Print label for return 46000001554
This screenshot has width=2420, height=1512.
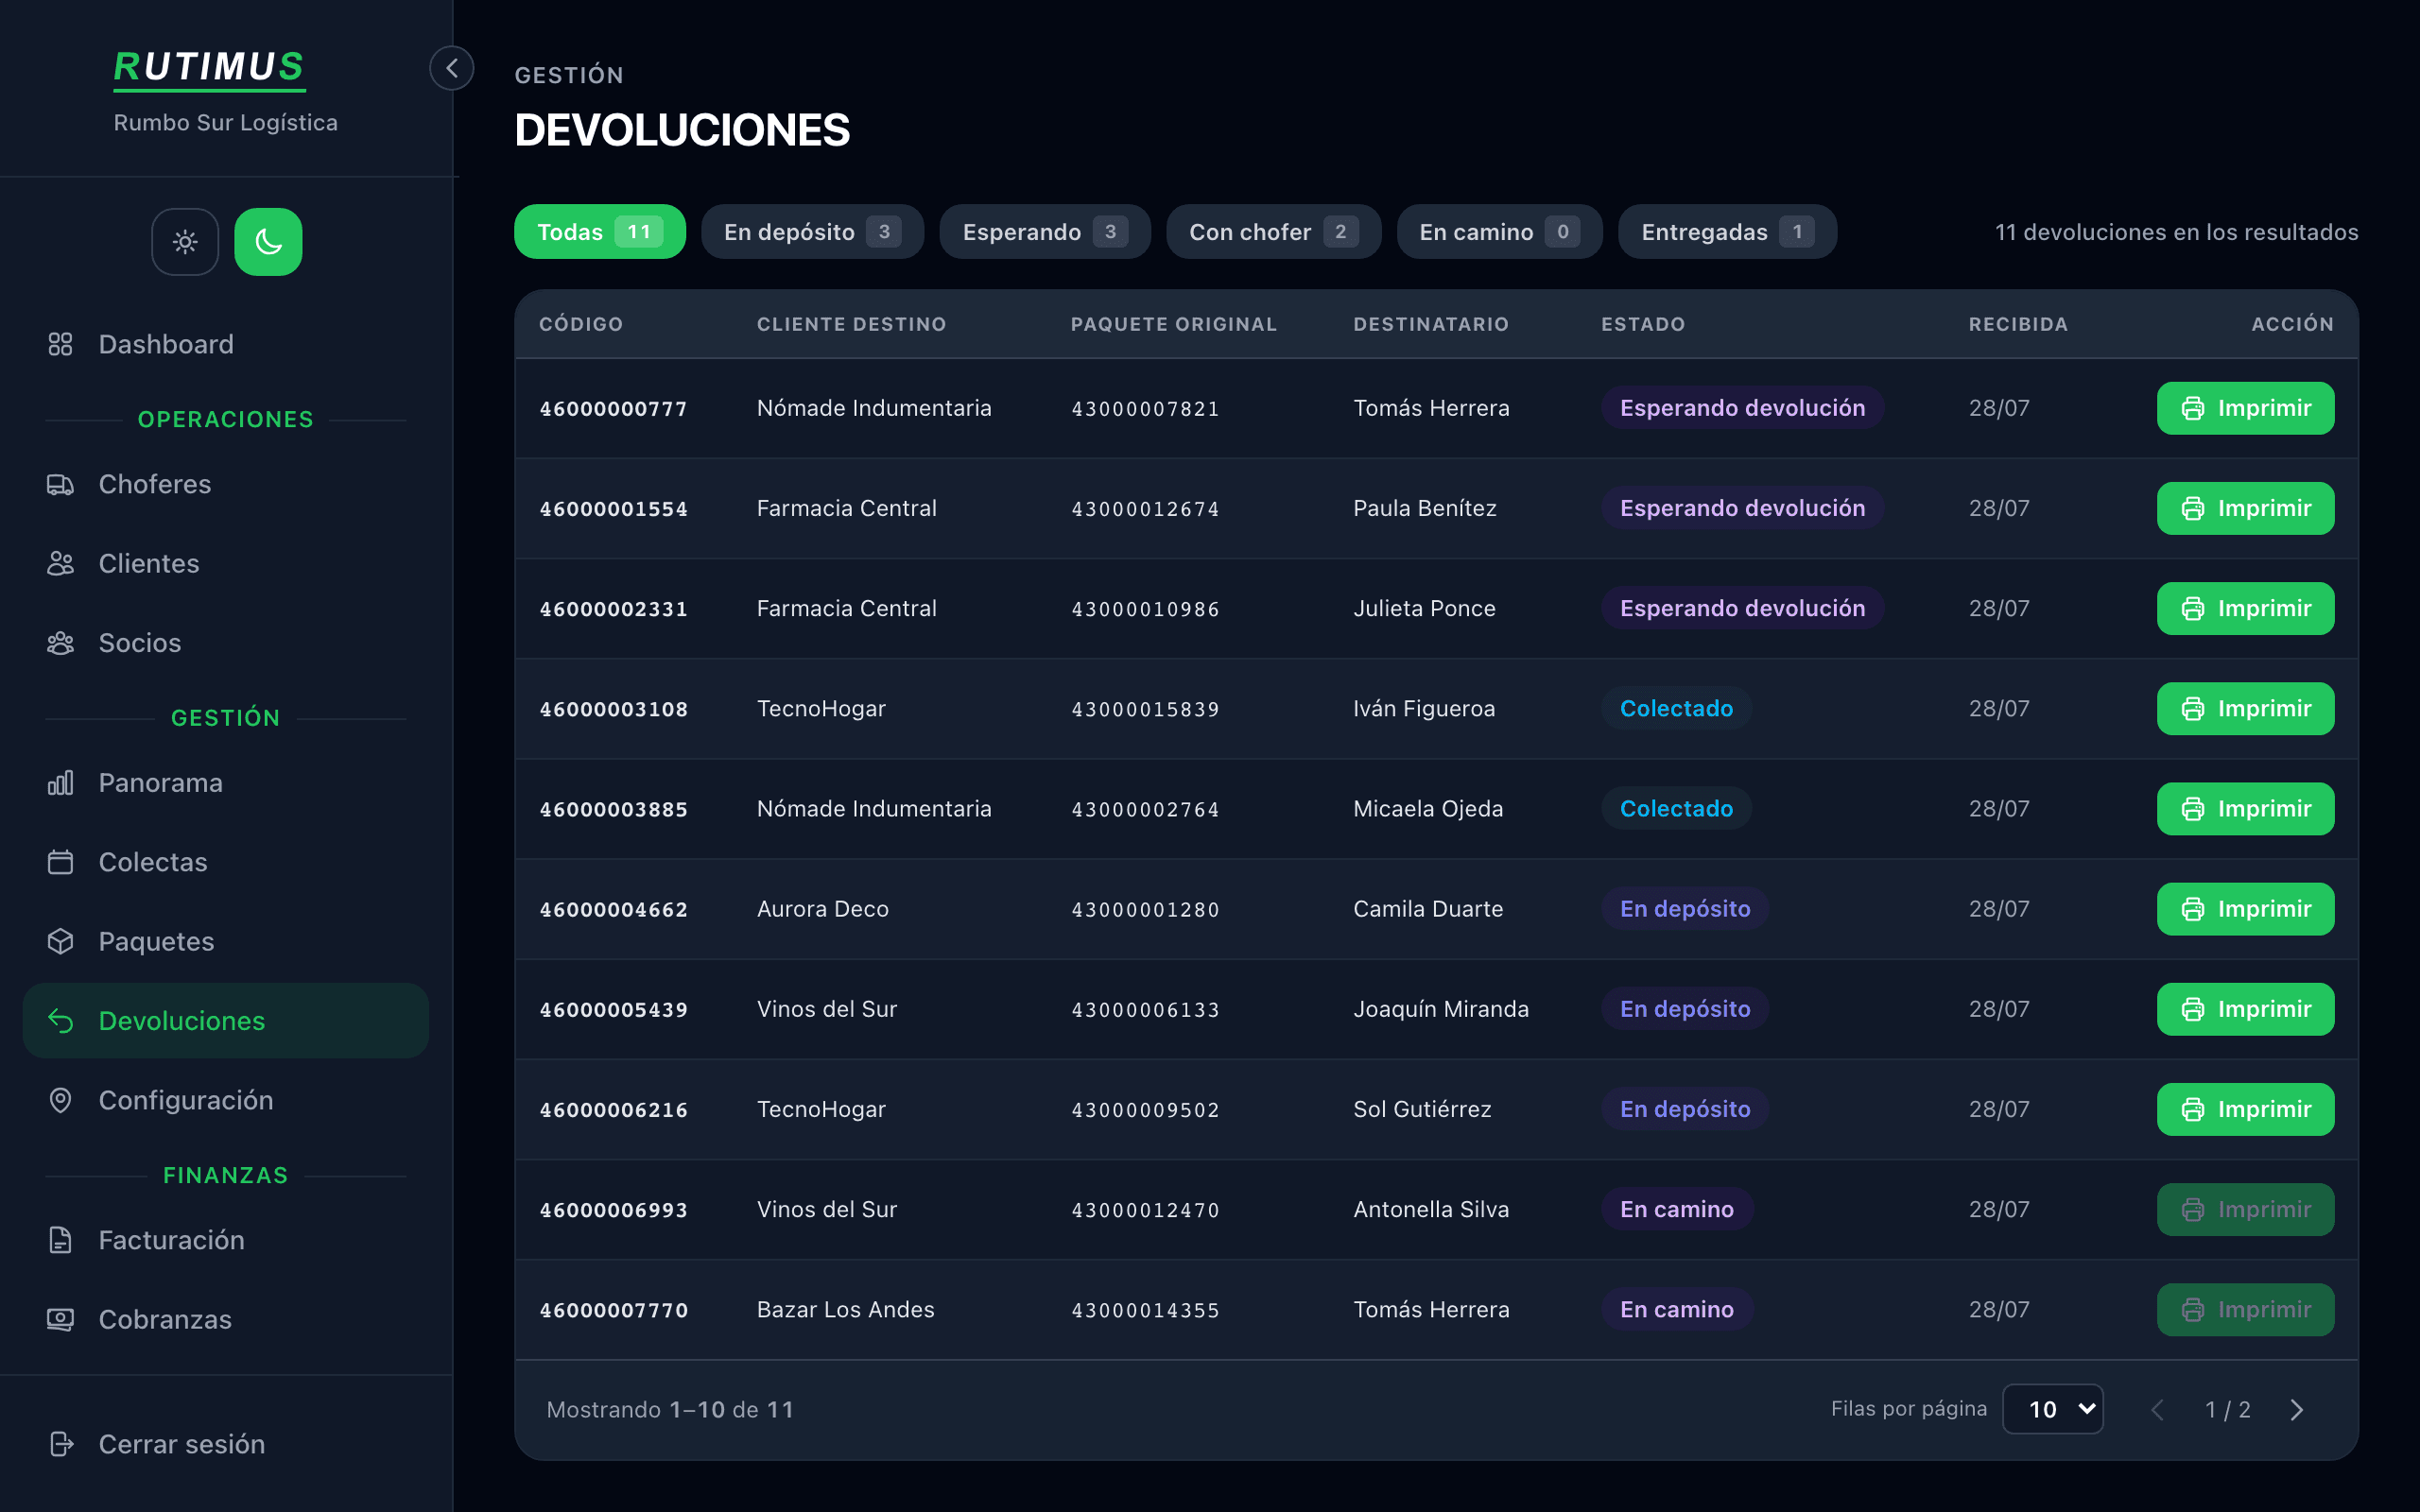(2245, 508)
